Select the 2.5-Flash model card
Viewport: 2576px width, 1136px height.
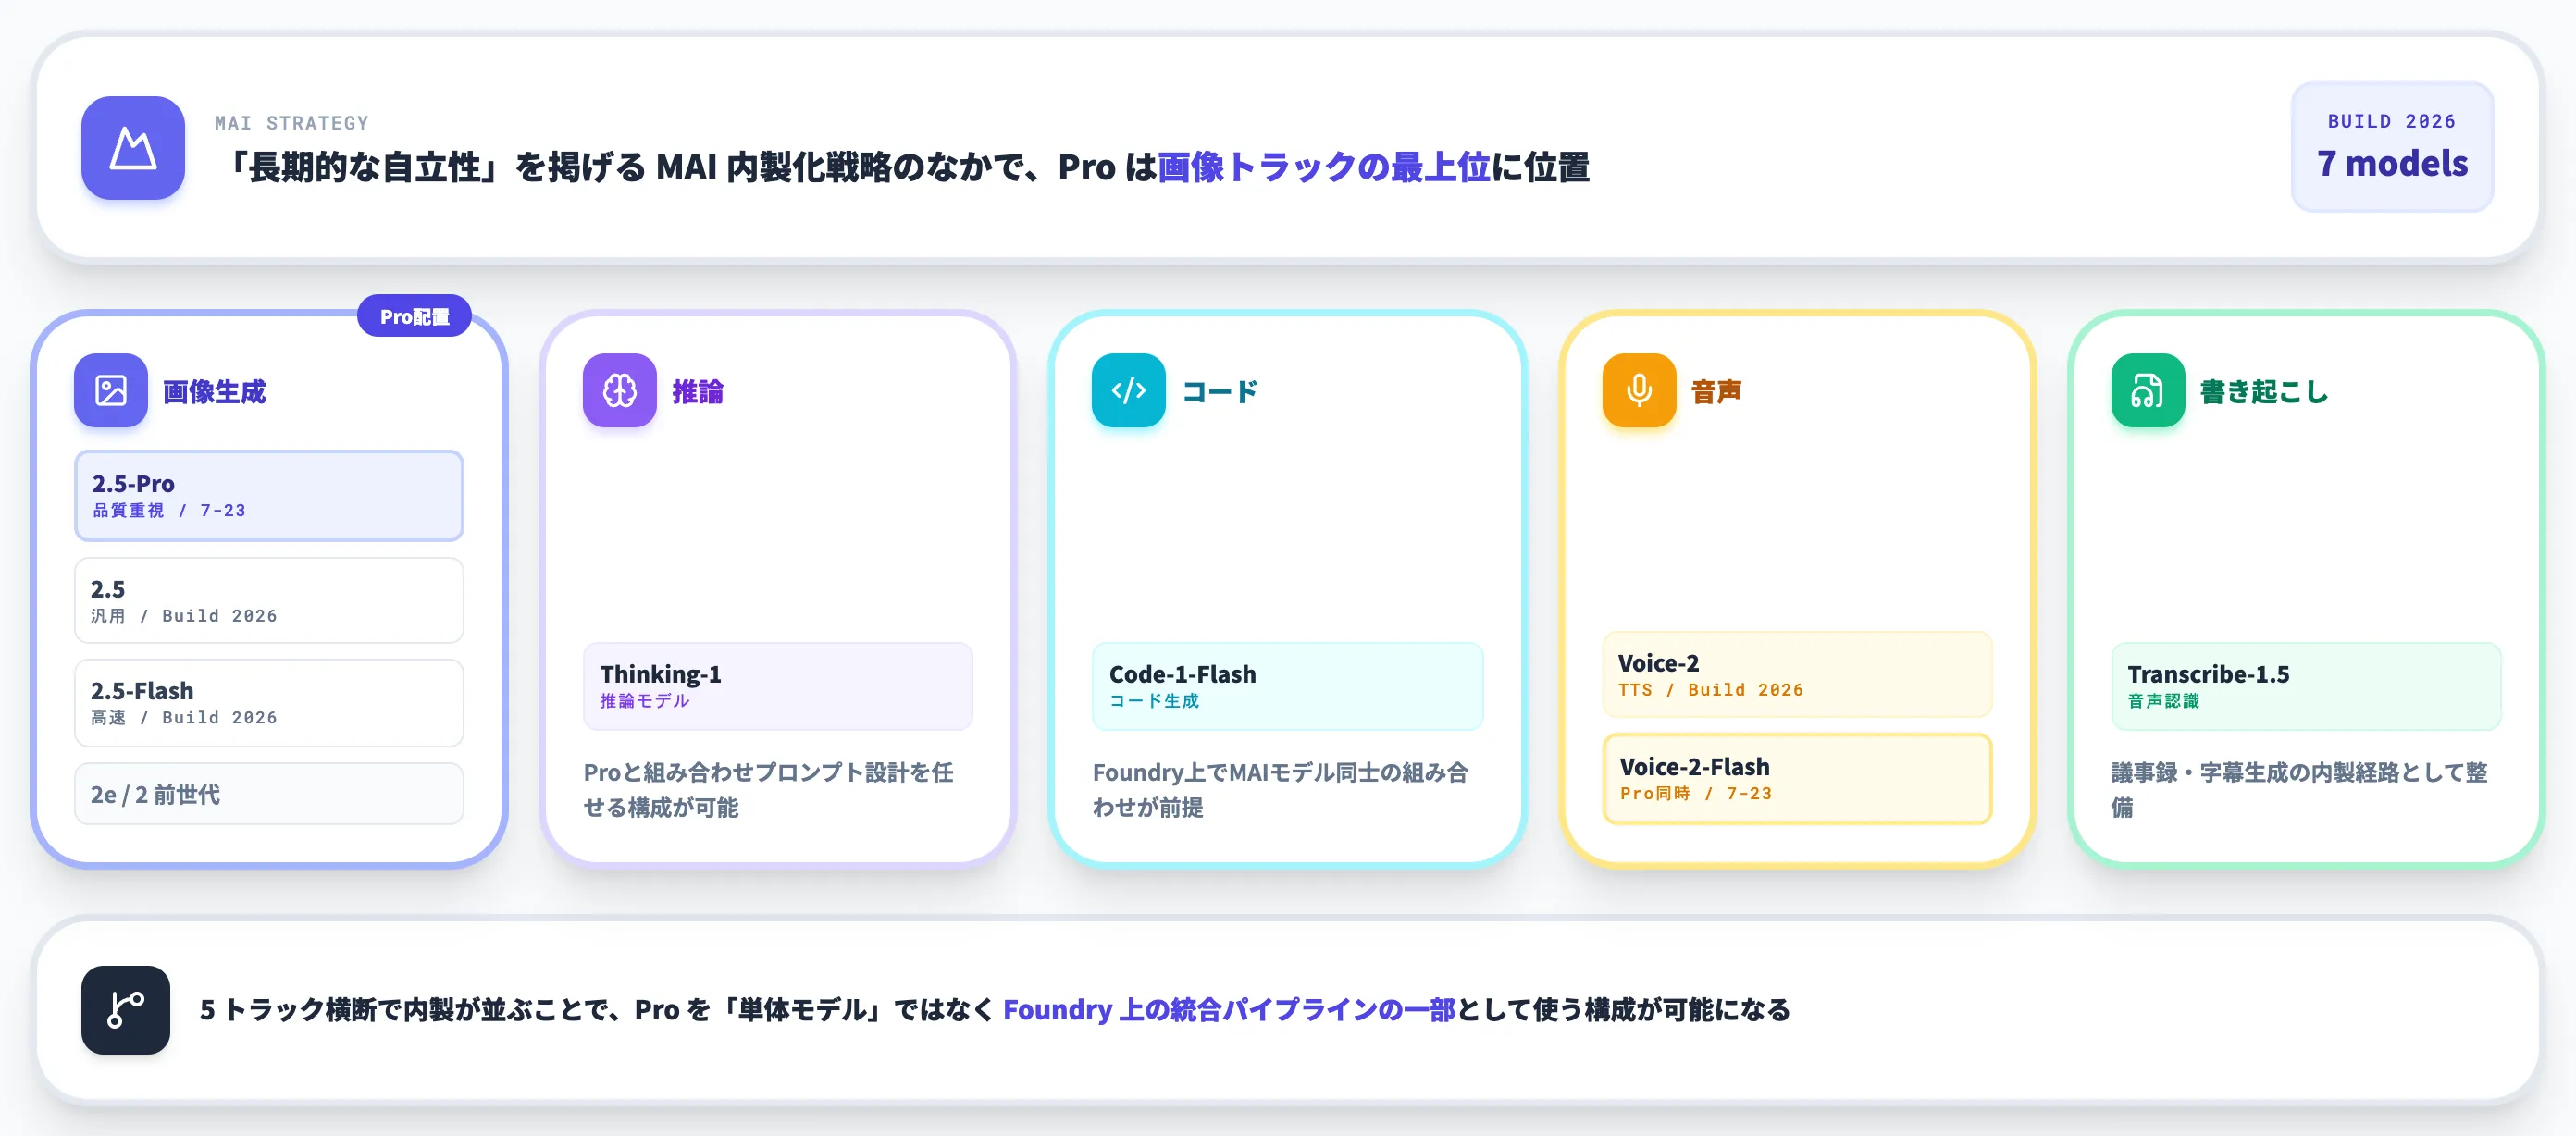(269, 703)
